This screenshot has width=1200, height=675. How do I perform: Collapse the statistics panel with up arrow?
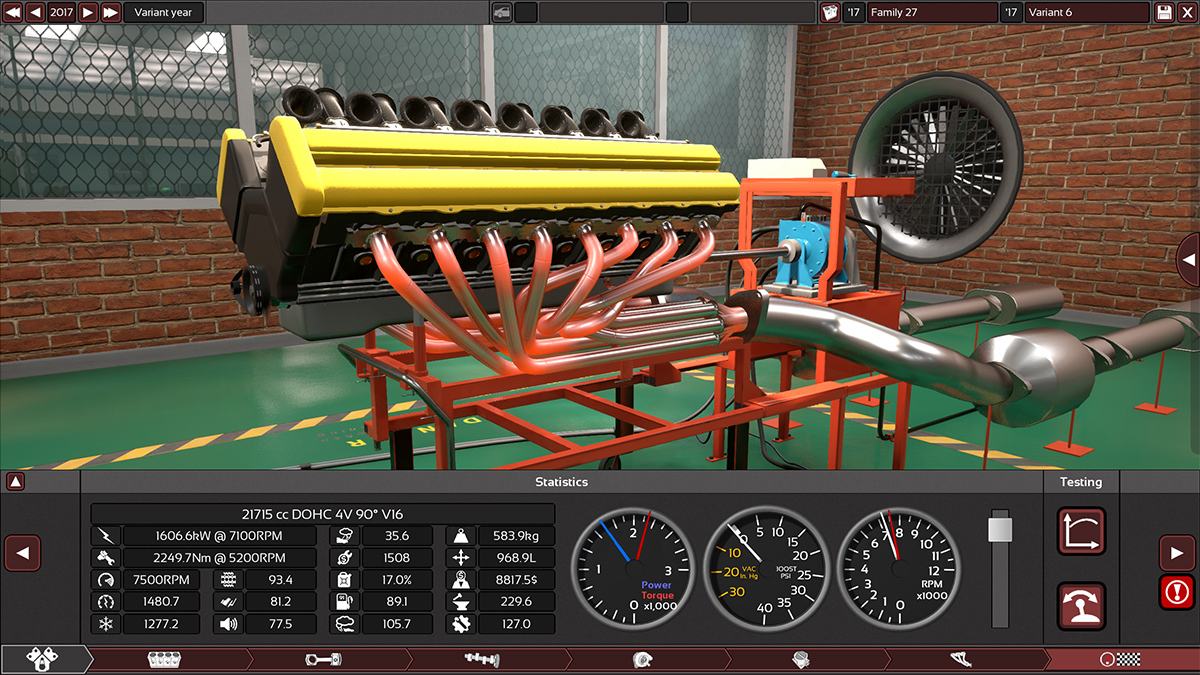[x=15, y=482]
